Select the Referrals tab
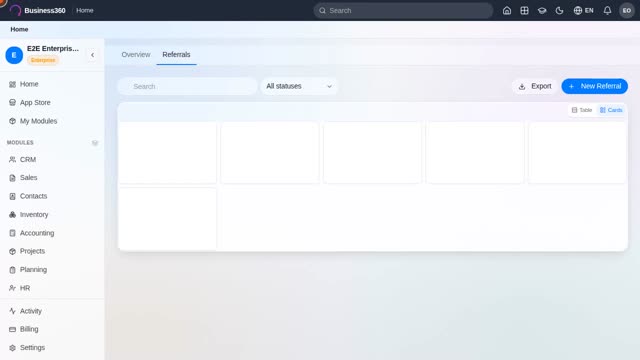Screen dimensions: 640x360 pos(176,54)
